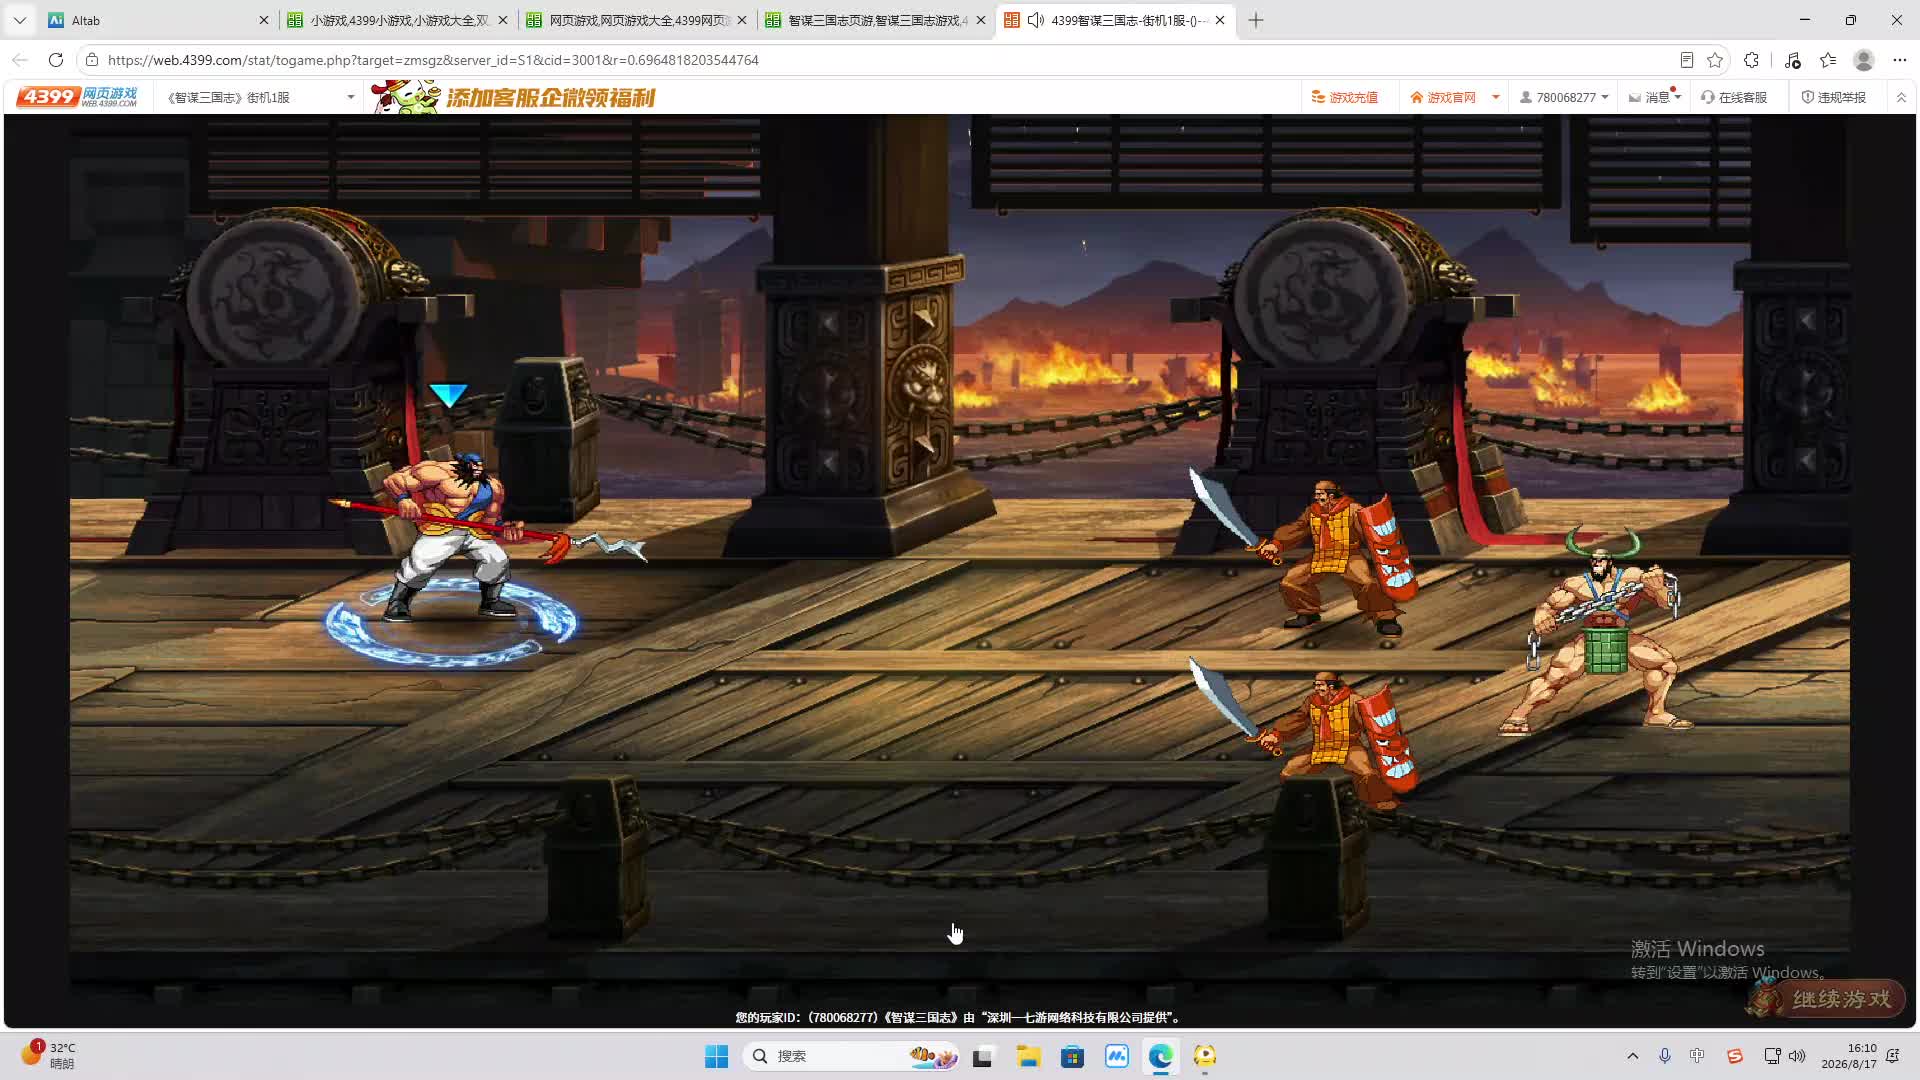Close the 网页游戏大全 tab

[742, 20]
